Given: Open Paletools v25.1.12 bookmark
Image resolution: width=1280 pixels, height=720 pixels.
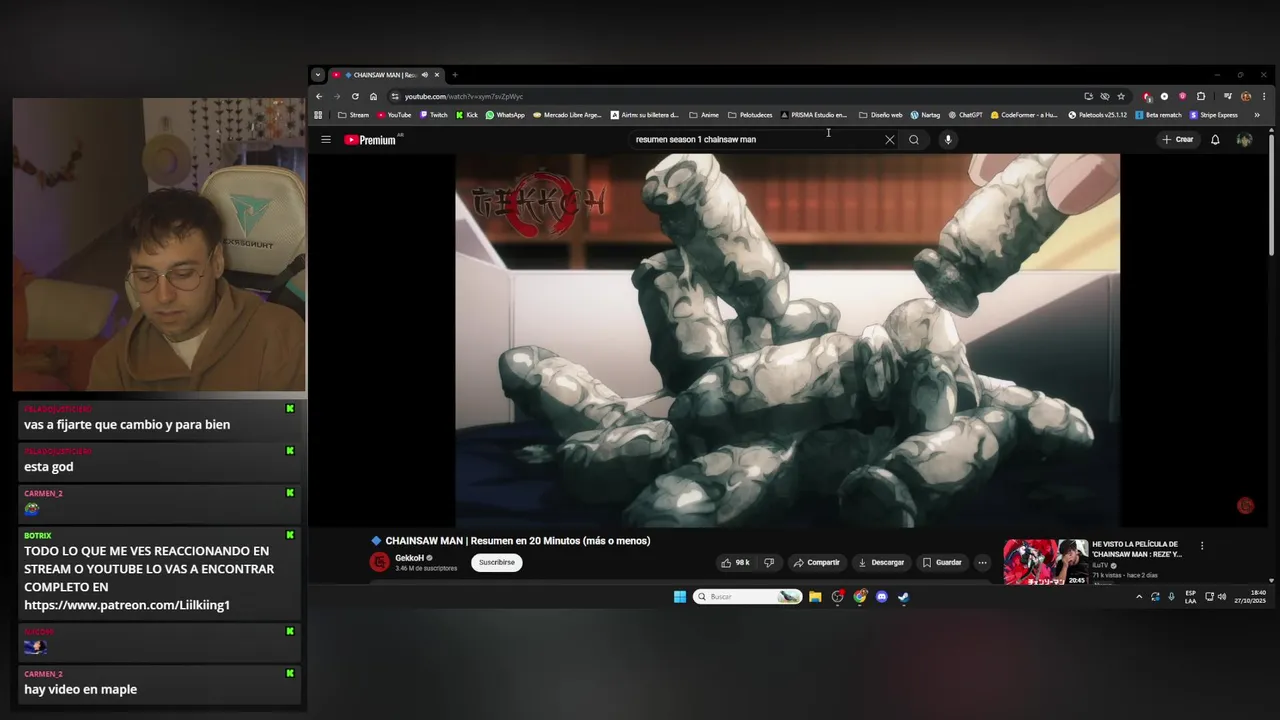Looking at the screenshot, I should click(1097, 115).
